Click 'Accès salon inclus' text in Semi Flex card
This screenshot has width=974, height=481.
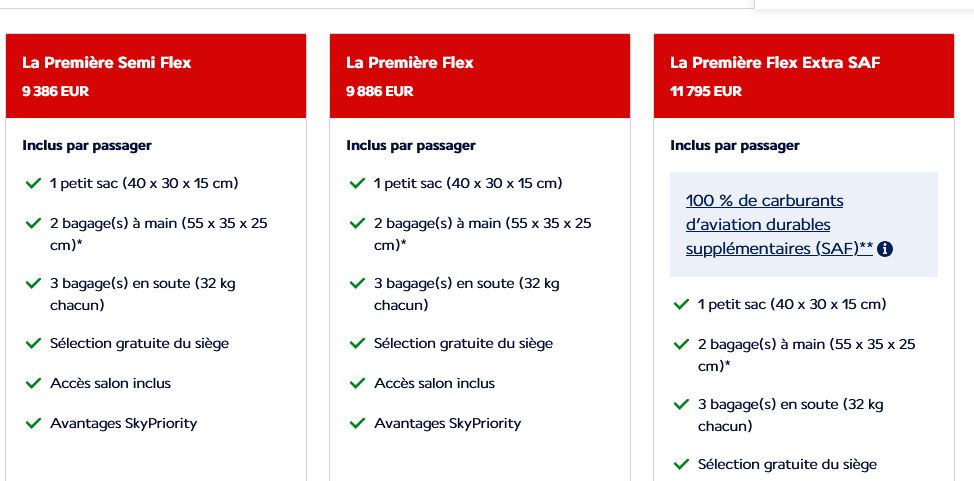click(111, 383)
